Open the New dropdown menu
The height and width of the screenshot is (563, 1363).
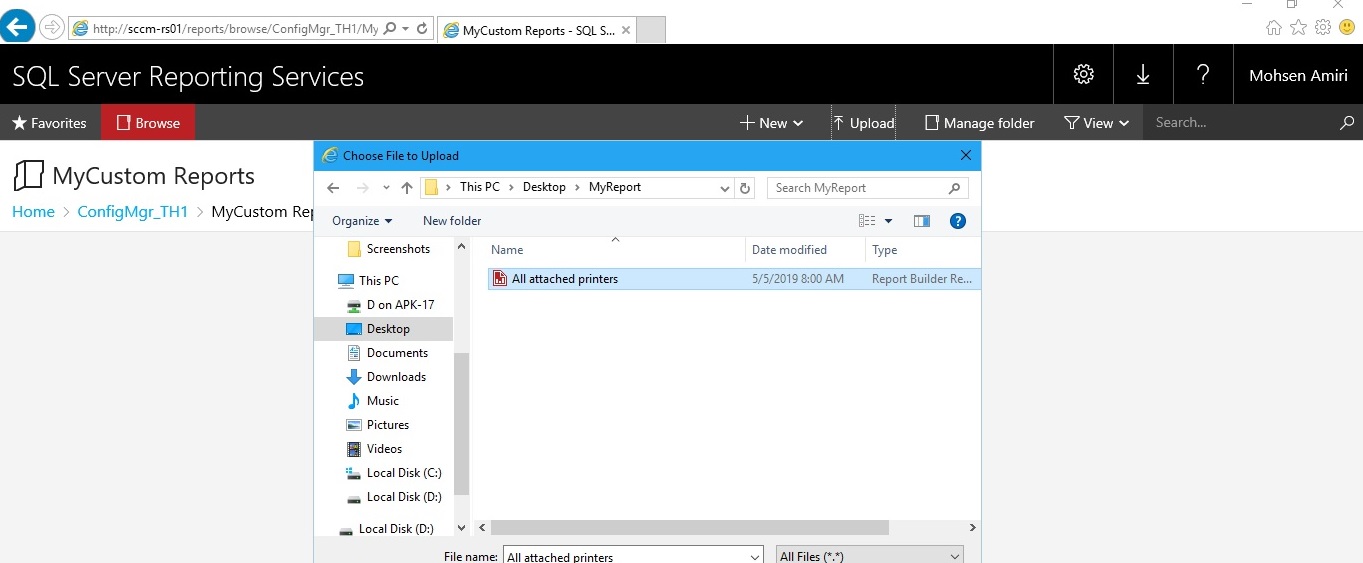pyautogui.click(x=771, y=123)
